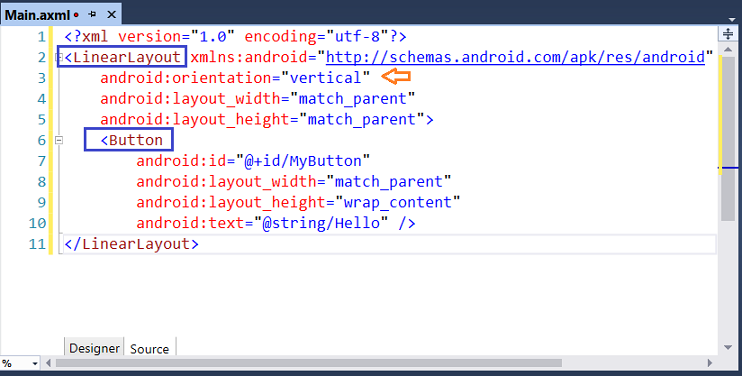The height and width of the screenshot is (376, 742).
Task: Click the horizontal scrollbar right arrow
Action: (x=709, y=363)
